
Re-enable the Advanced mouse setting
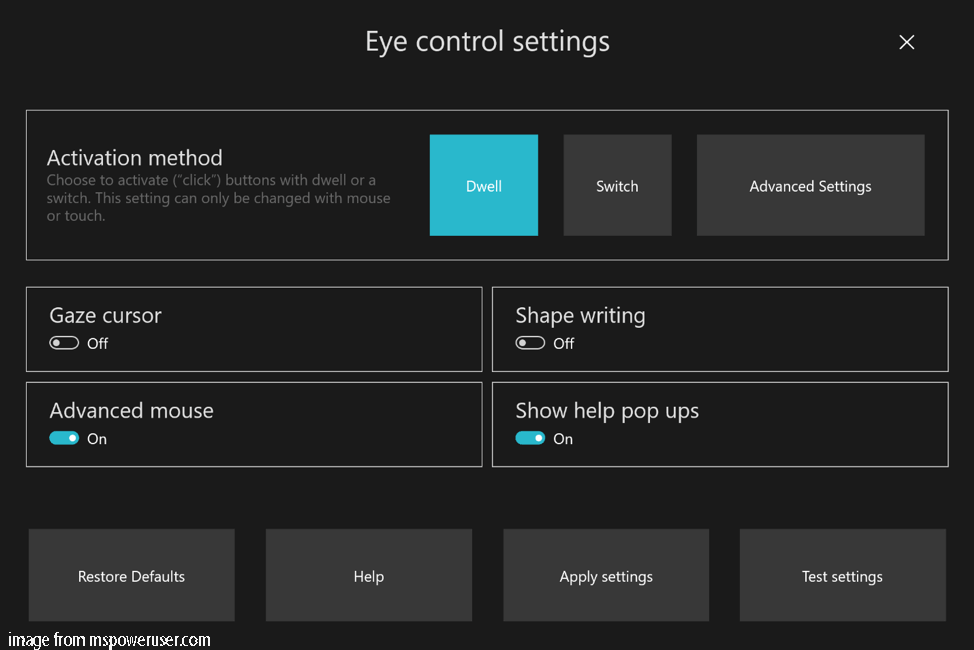(x=63, y=438)
